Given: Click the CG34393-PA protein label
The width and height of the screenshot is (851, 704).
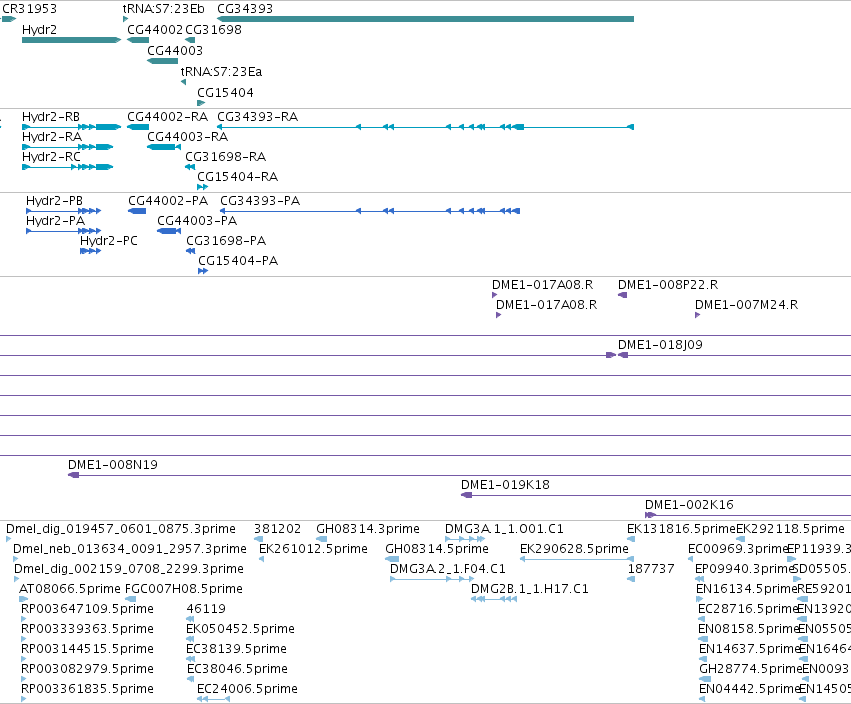Looking at the screenshot, I should pos(260,201).
